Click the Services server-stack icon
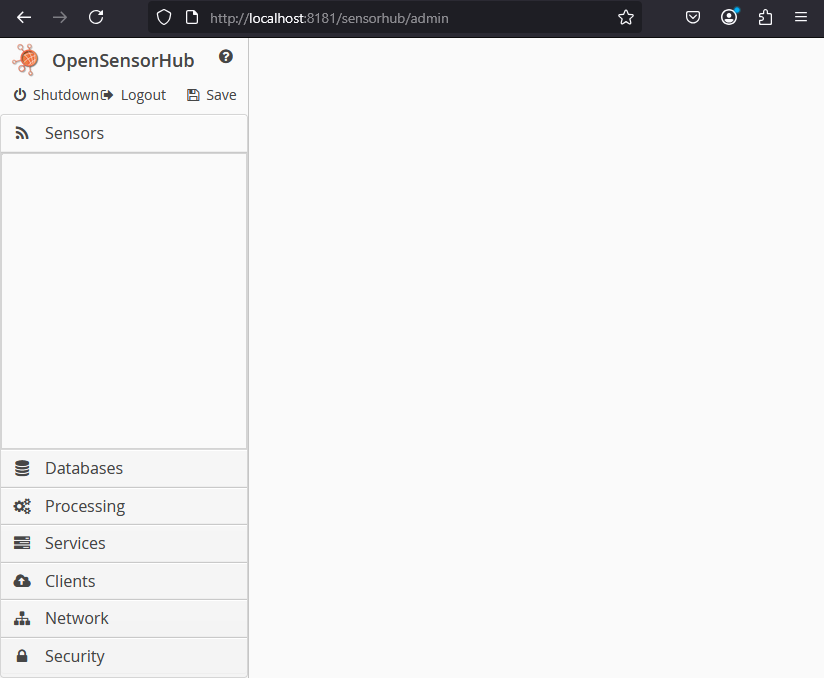This screenshot has width=824, height=678. (x=22, y=542)
